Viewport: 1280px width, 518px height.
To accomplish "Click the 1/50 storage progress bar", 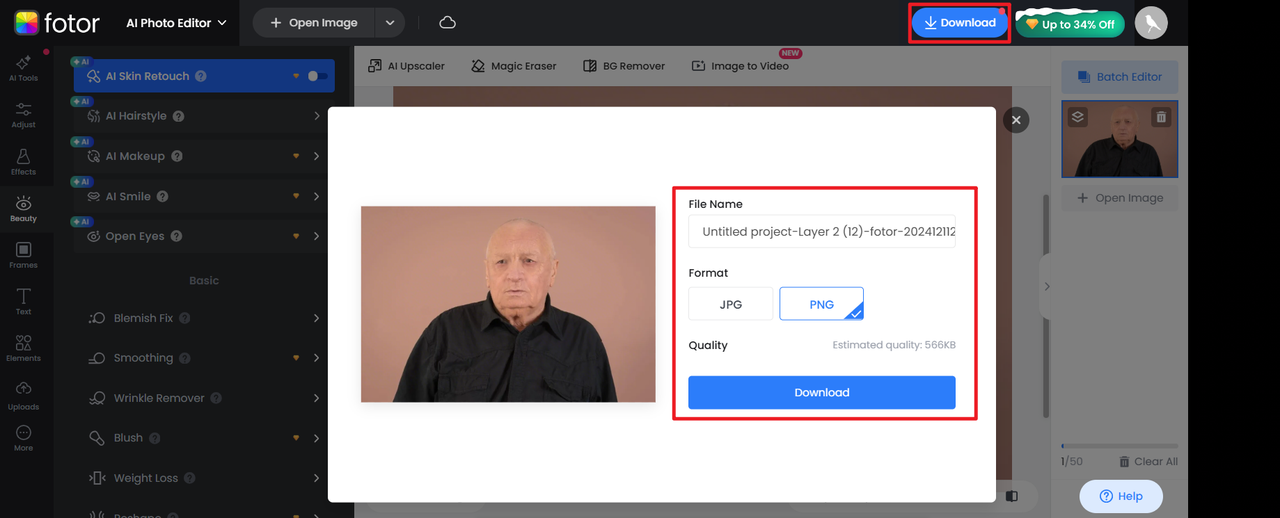I will point(1119,446).
